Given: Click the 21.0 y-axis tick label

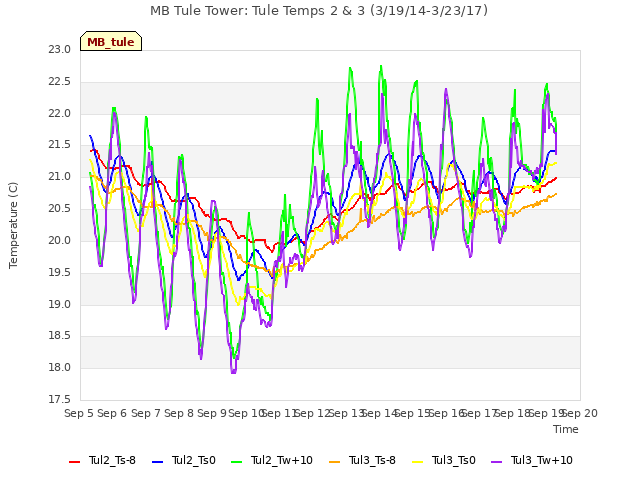Looking at the screenshot, I should pos(60,177).
